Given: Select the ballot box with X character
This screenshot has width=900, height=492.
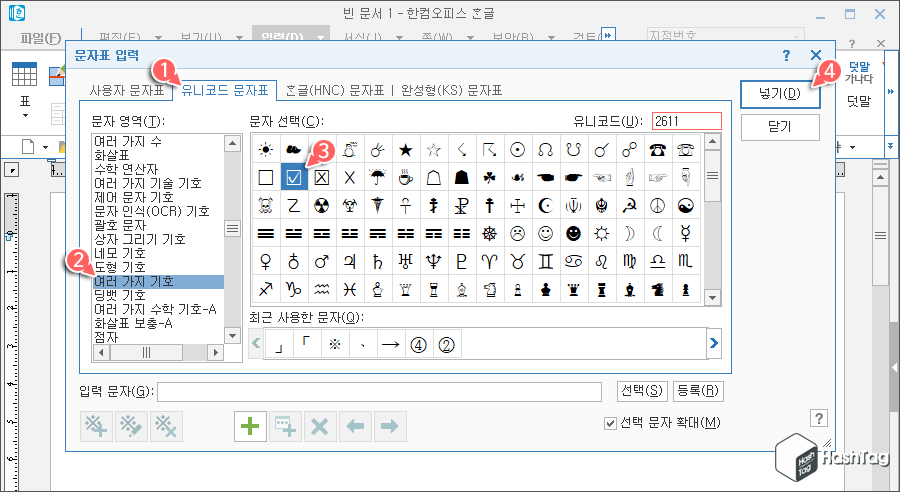Looking at the screenshot, I should [322, 177].
